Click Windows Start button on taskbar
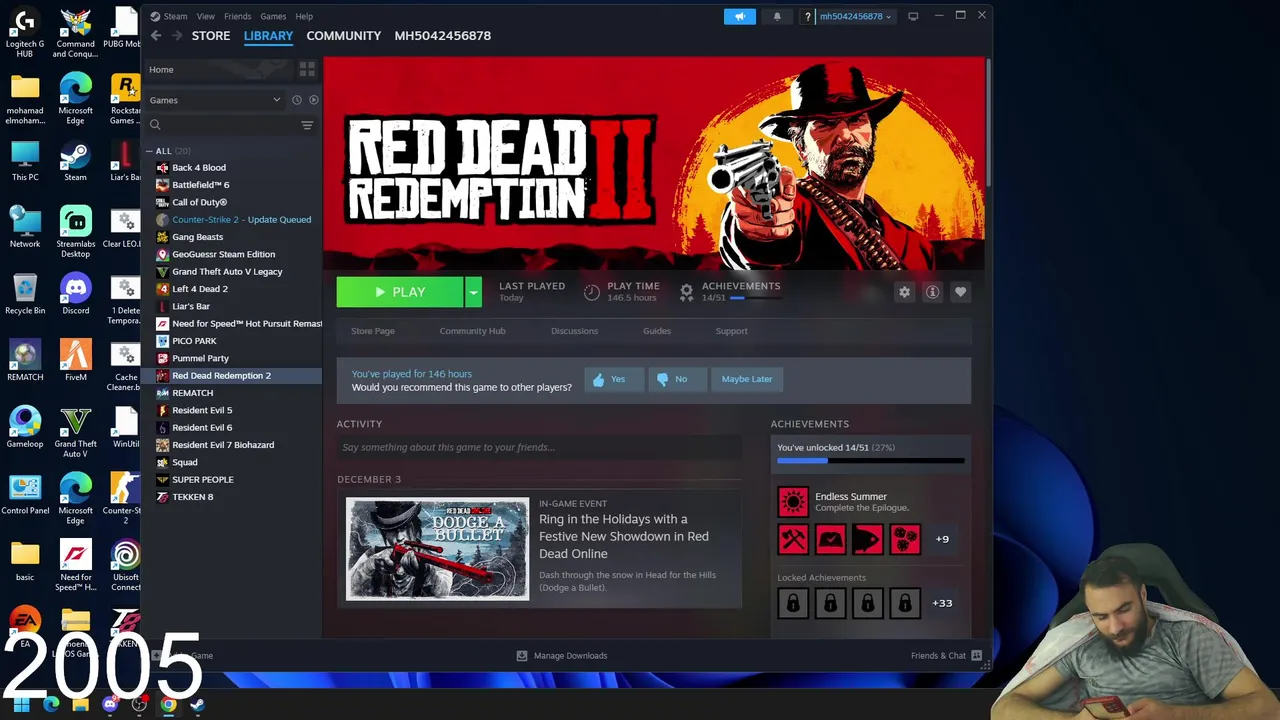Viewport: 1280px width, 720px height. [21, 704]
